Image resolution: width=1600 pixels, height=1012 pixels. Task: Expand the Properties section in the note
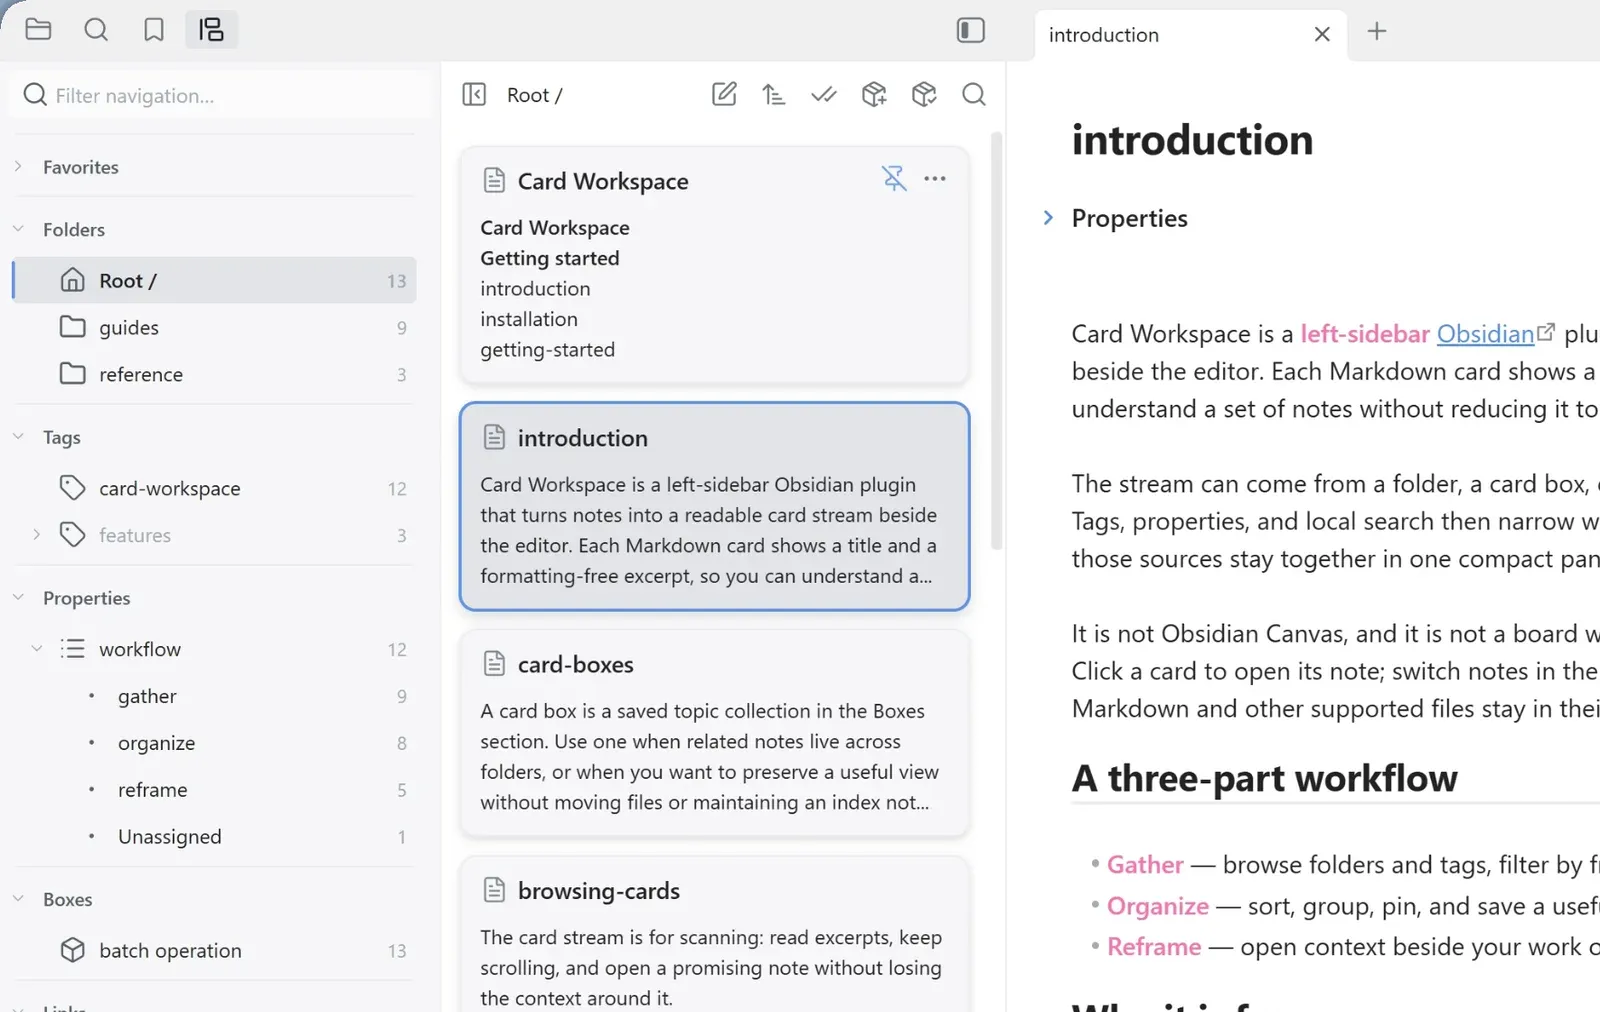[x=1048, y=217]
